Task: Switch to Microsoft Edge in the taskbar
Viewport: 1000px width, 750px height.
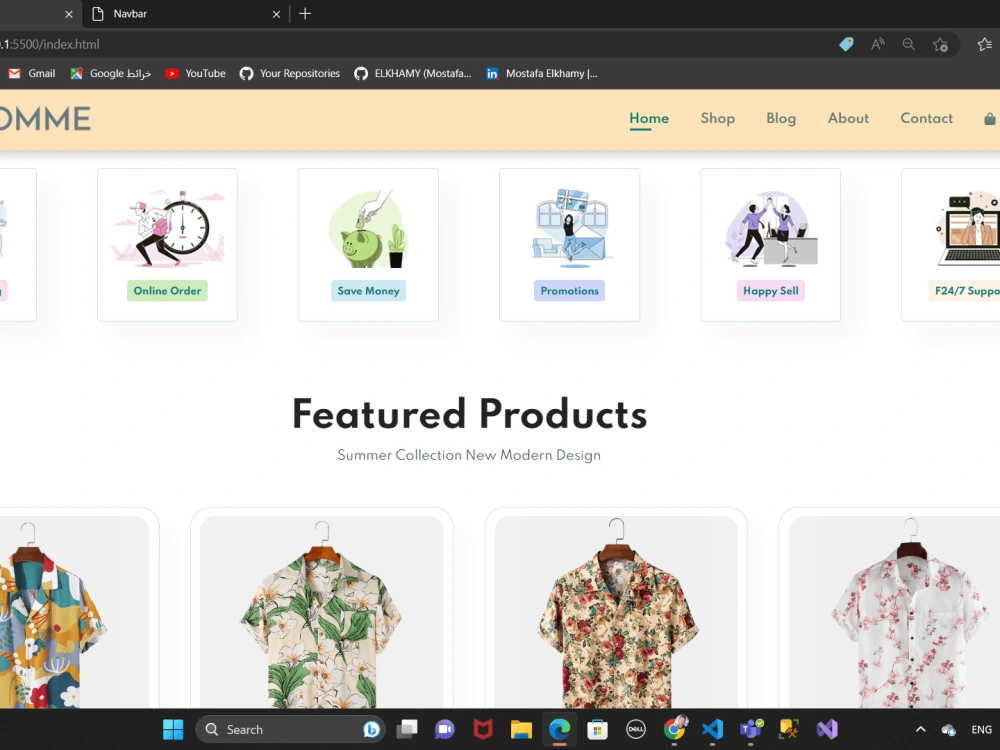Action: [x=559, y=729]
